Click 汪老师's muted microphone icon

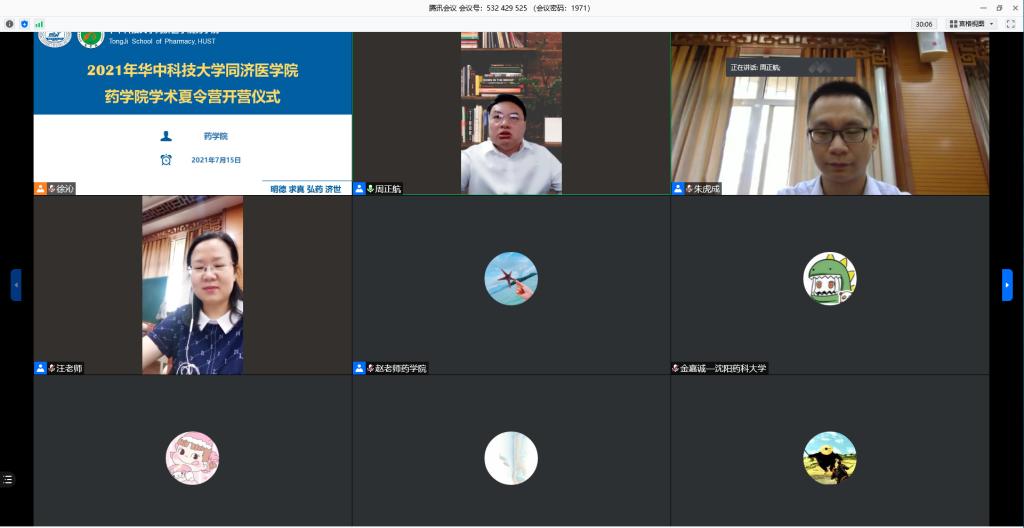52,368
